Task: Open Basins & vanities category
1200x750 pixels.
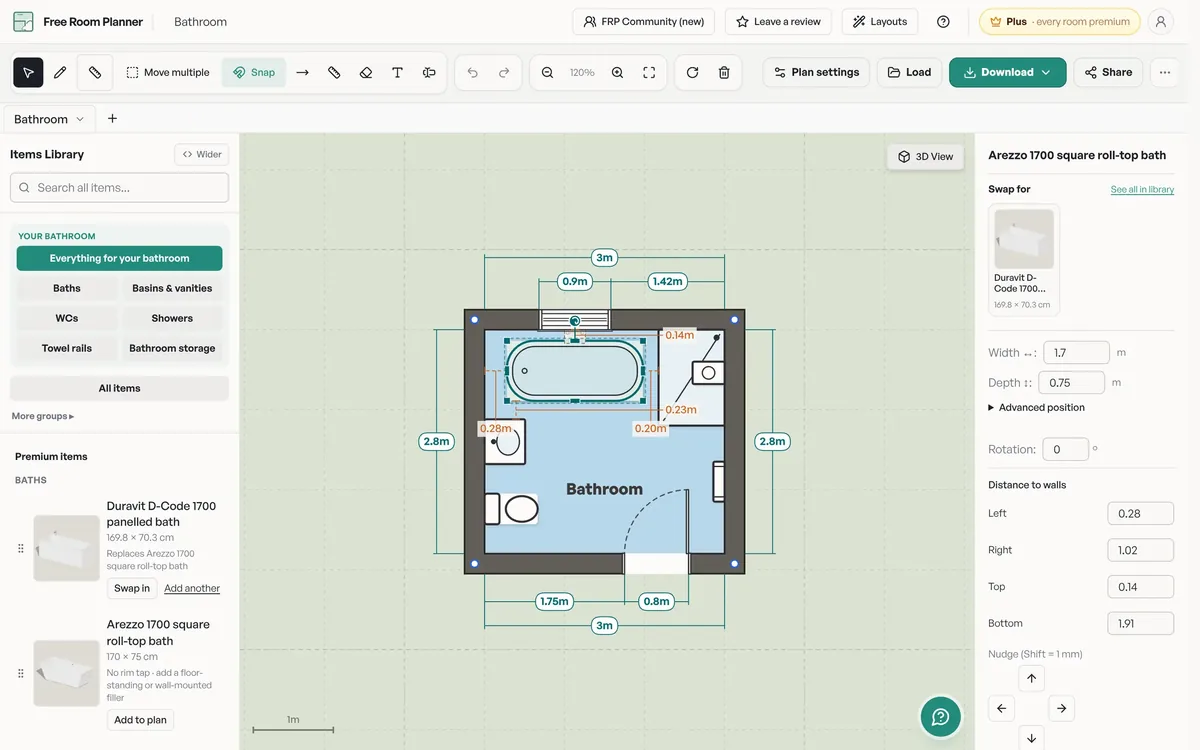Action: click(172, 288)
